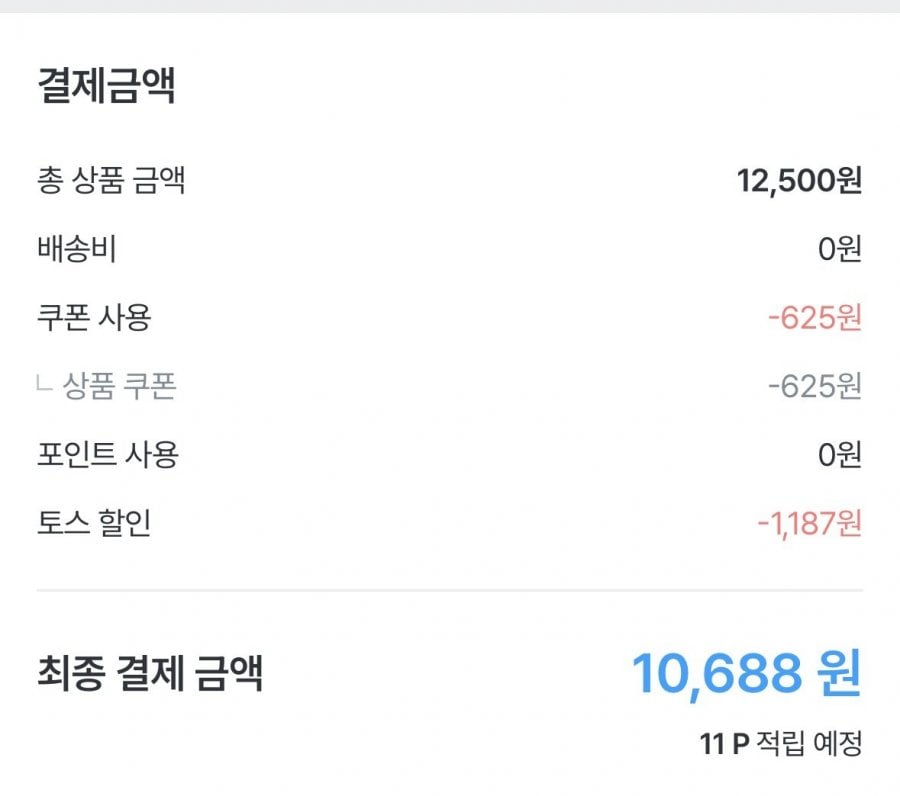The image size is (900, 796).
Task: Click the 0원 amount beside 배송비
Action: coord(839,250)
